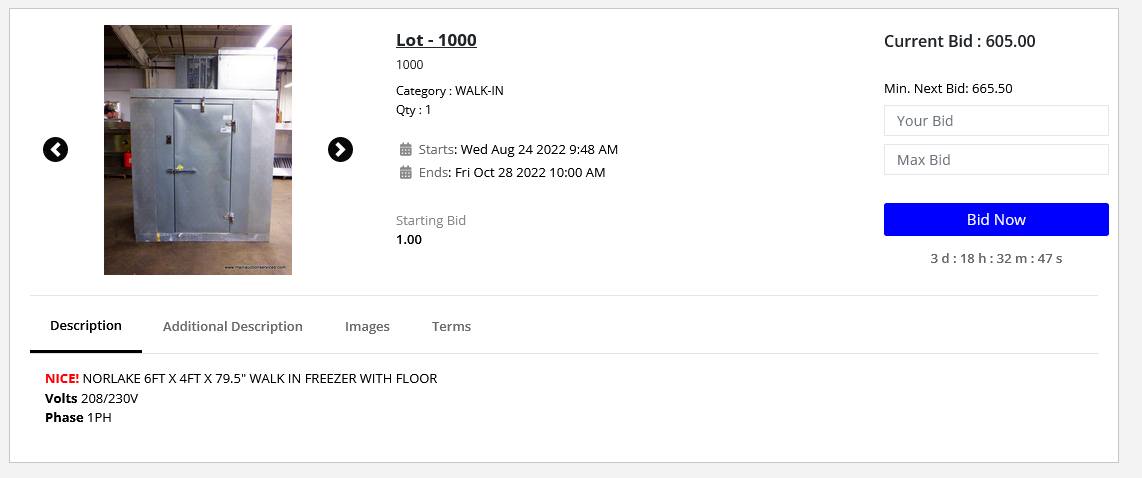Viewport: 1142px width, 478px height.
Task: Click the red NICE! description text
Action: [x=62, y=379]
